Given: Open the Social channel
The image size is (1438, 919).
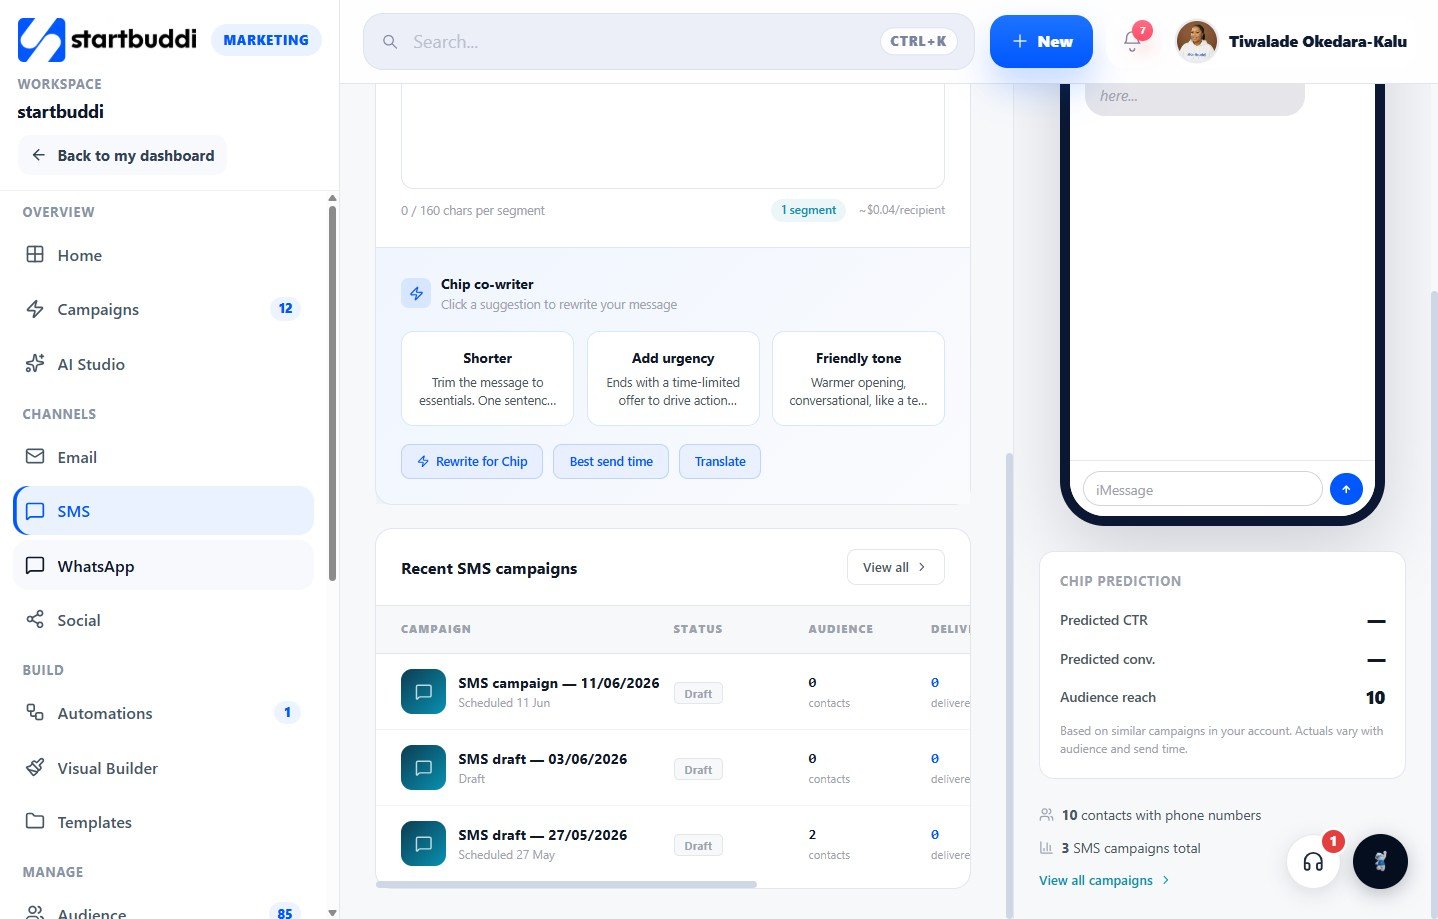Looking at the screenshot, I should click(x=163, y=620).
